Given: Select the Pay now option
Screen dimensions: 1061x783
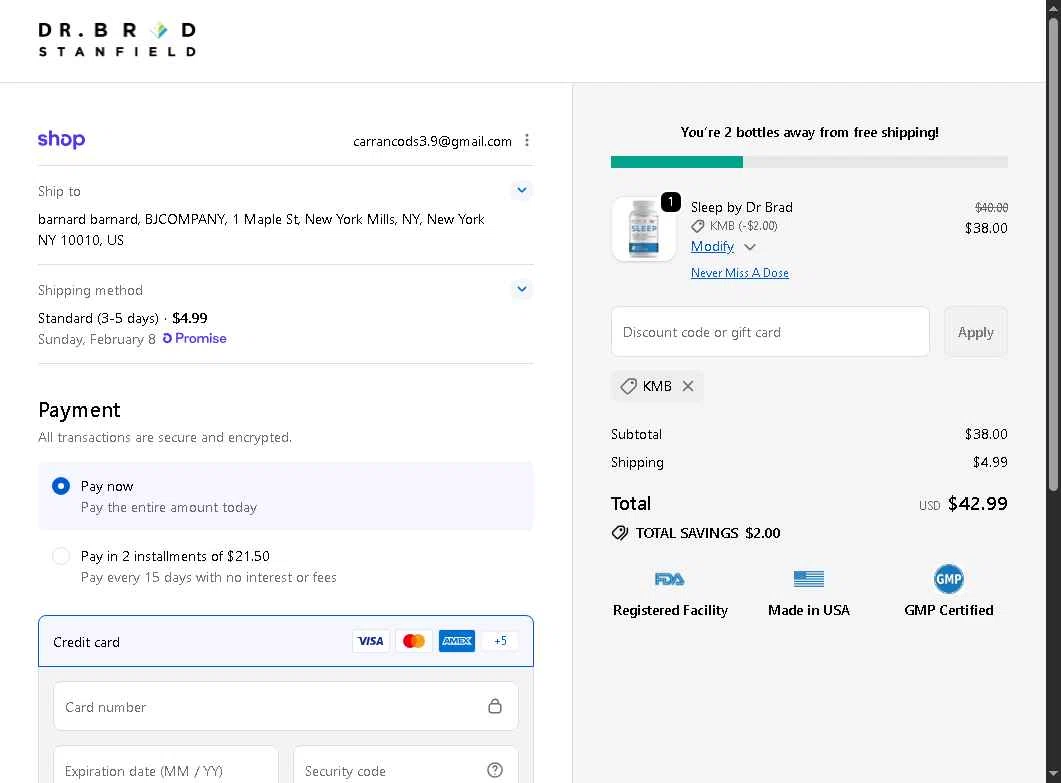Looking at the screenshot, I should (61, 486).
